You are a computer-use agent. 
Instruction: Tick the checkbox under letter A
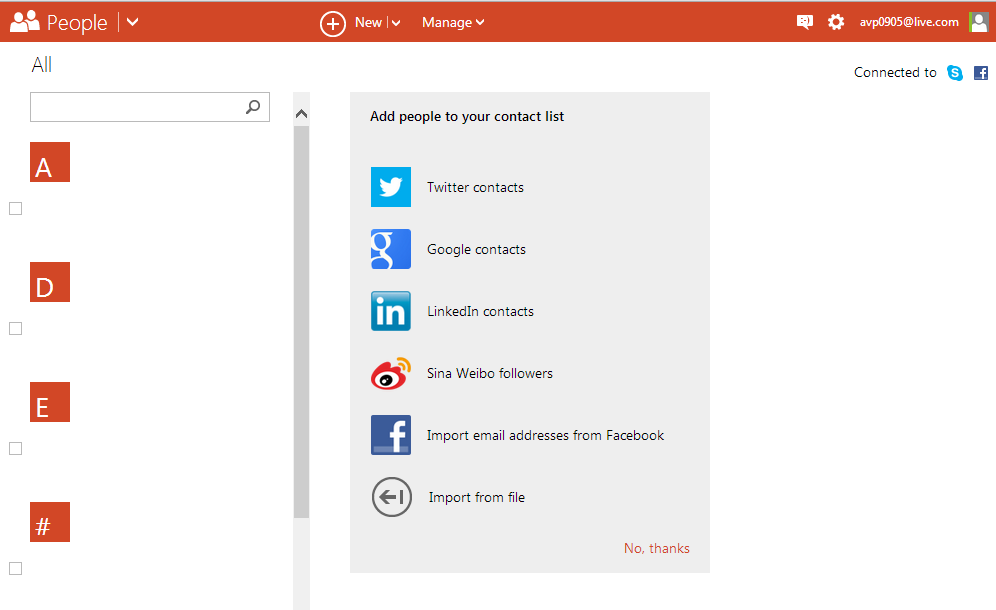(16, 208)
